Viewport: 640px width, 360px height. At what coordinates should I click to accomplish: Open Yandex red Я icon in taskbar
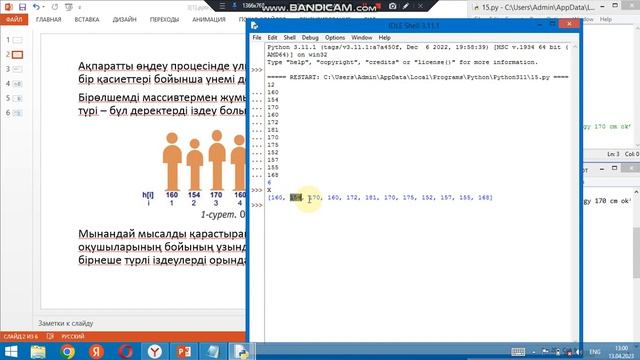point(96,351)
